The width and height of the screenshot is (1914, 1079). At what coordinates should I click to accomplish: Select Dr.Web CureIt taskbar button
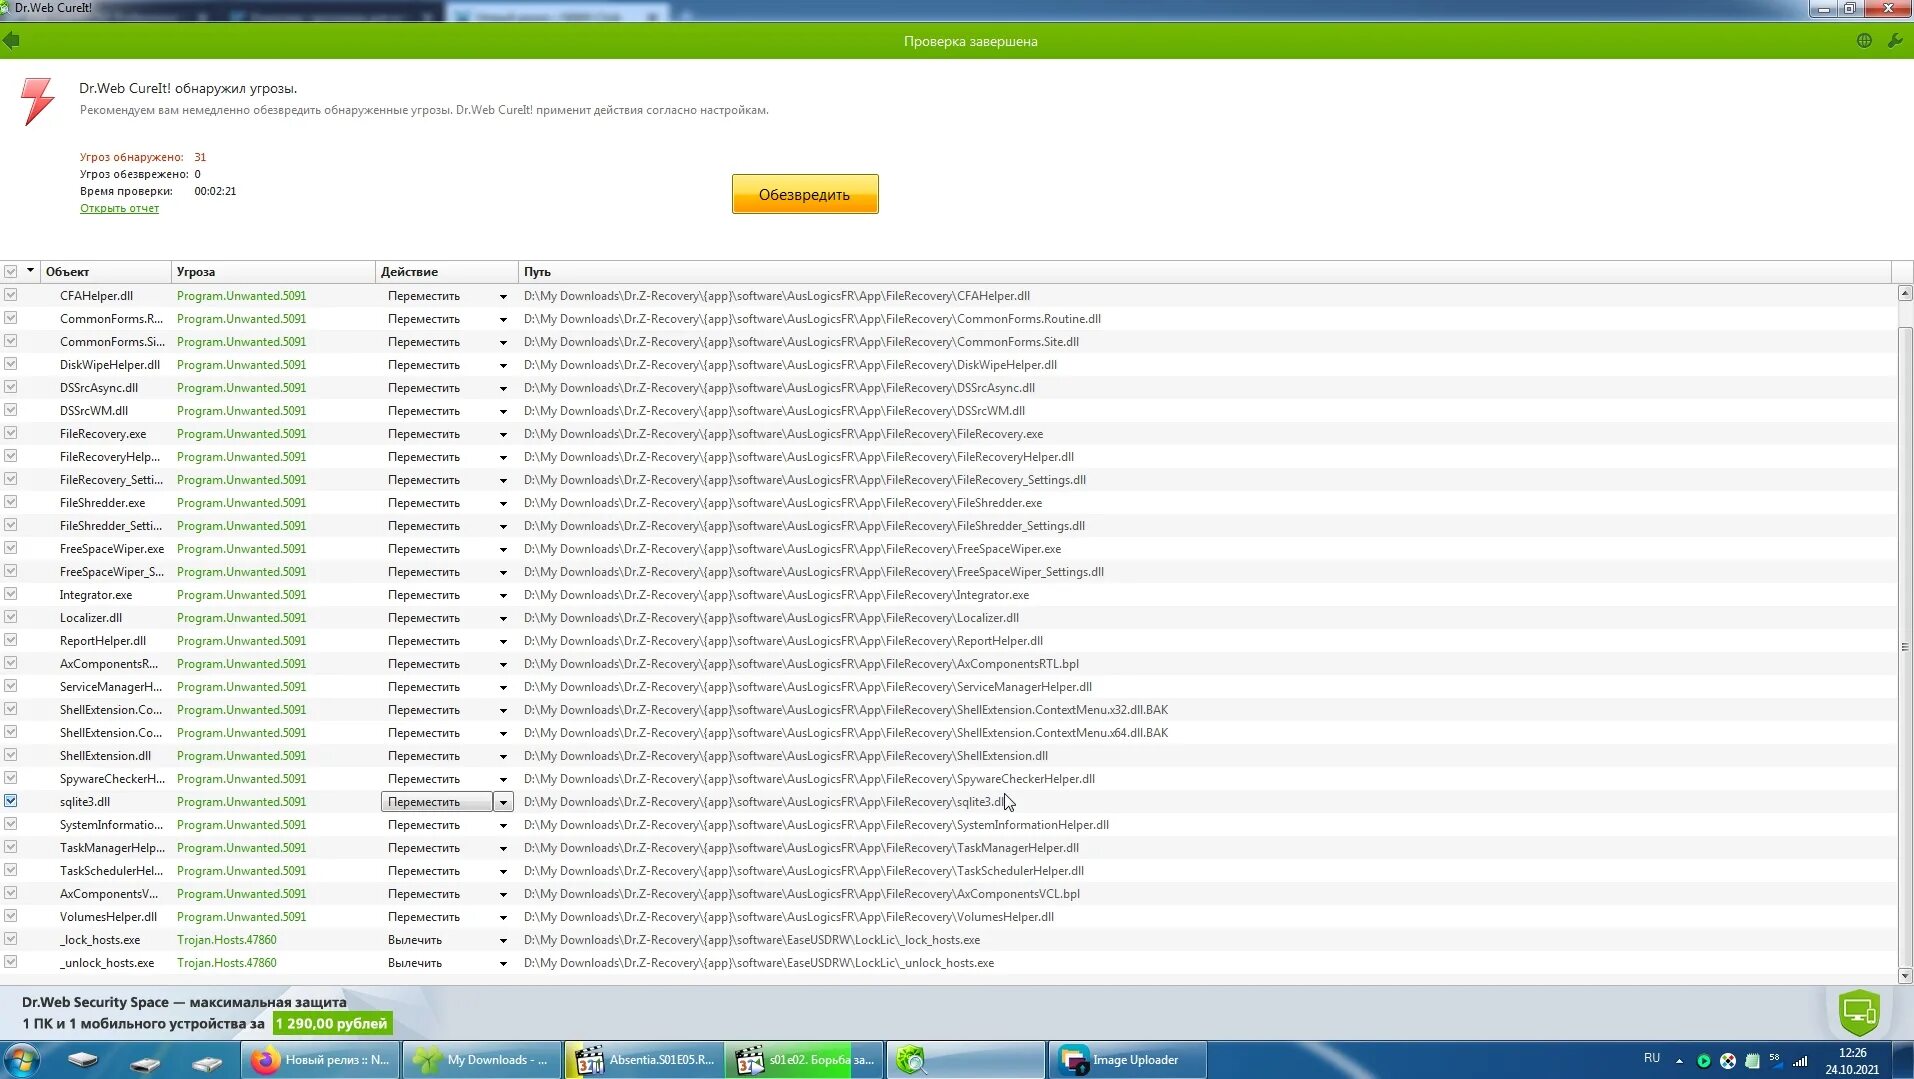coord(966,1060)
